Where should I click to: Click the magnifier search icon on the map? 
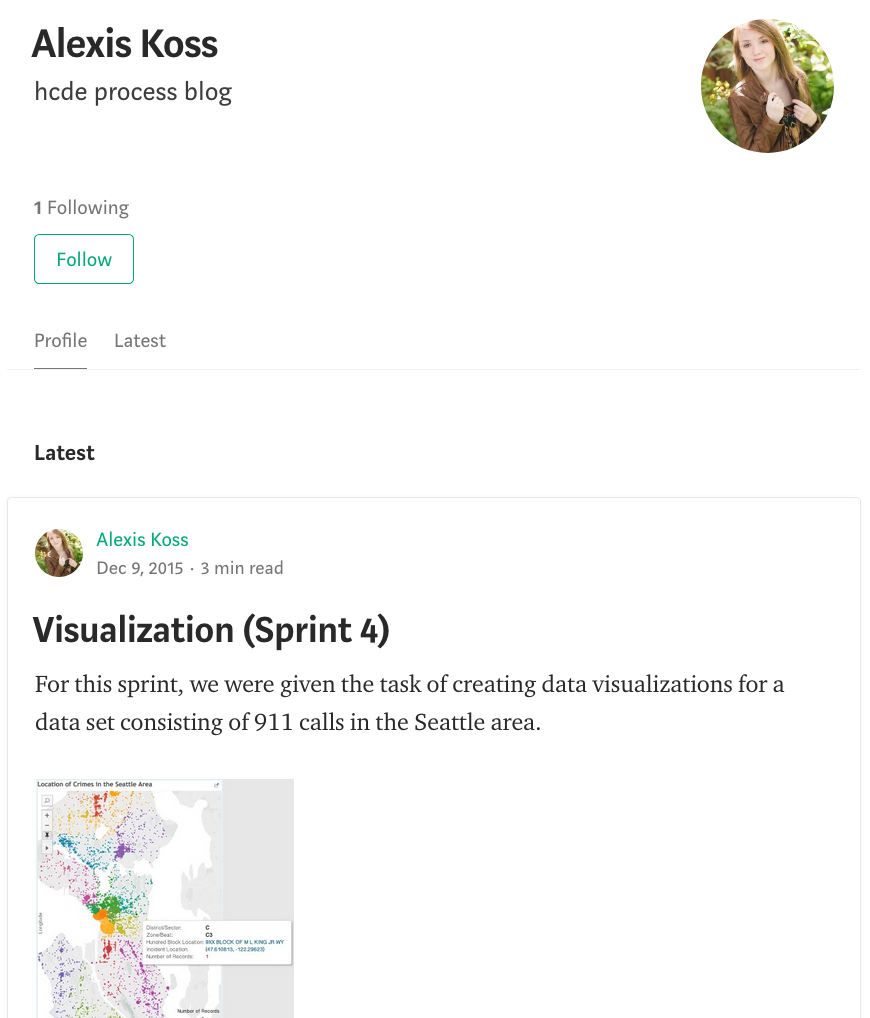(x=47, y=801)
